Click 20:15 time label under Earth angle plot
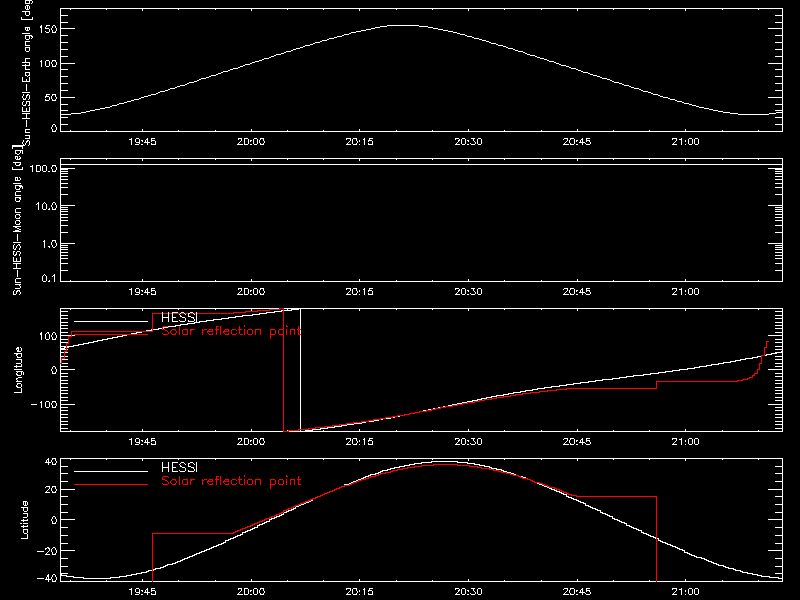800x600 pixels. tap(360, 141)
